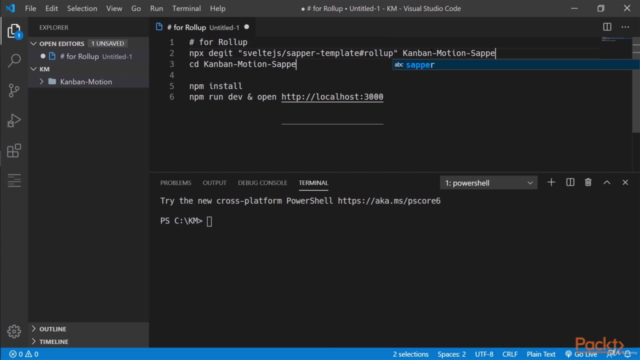Collapse the KM workspace section

[33, 69]
